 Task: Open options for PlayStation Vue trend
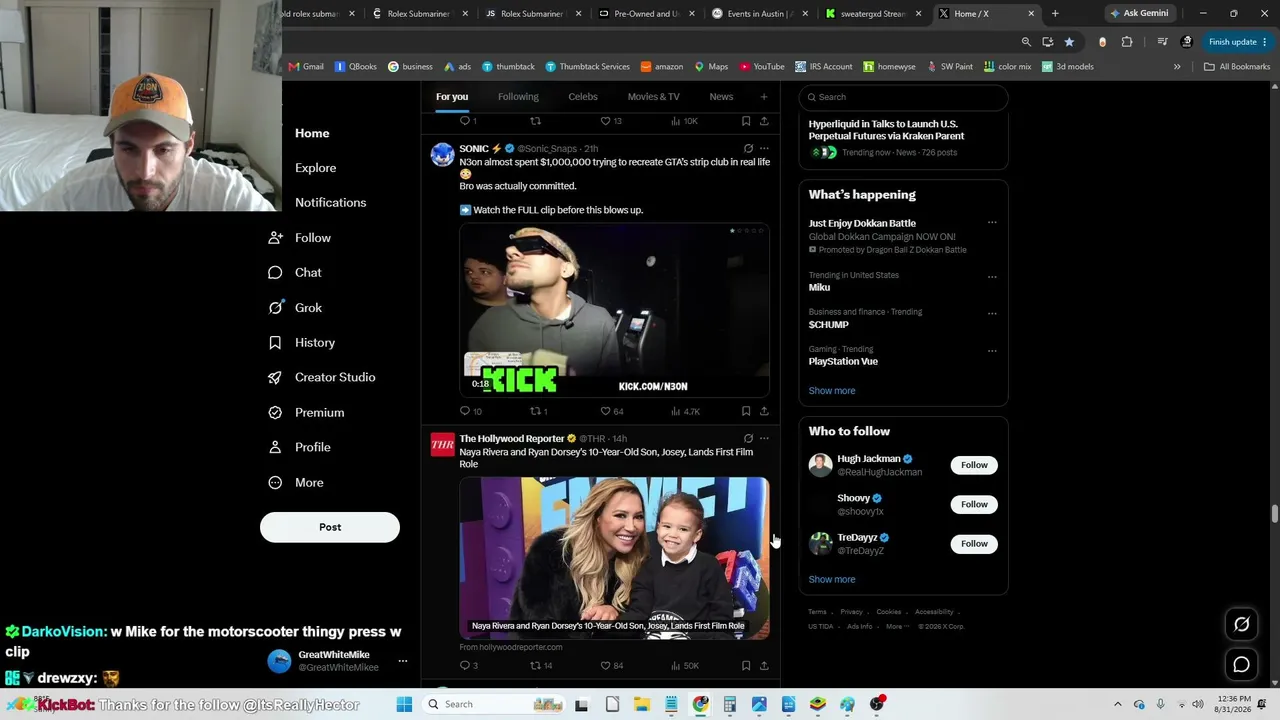click(x=992, y=350)
